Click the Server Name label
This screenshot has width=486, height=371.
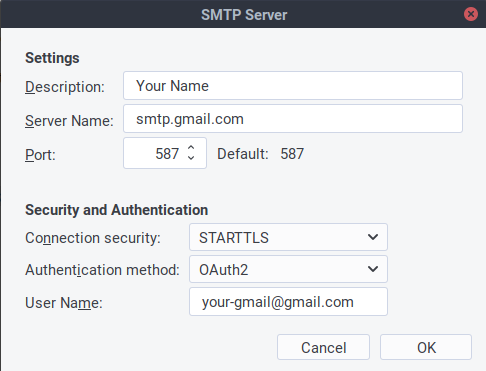point(69,121)
